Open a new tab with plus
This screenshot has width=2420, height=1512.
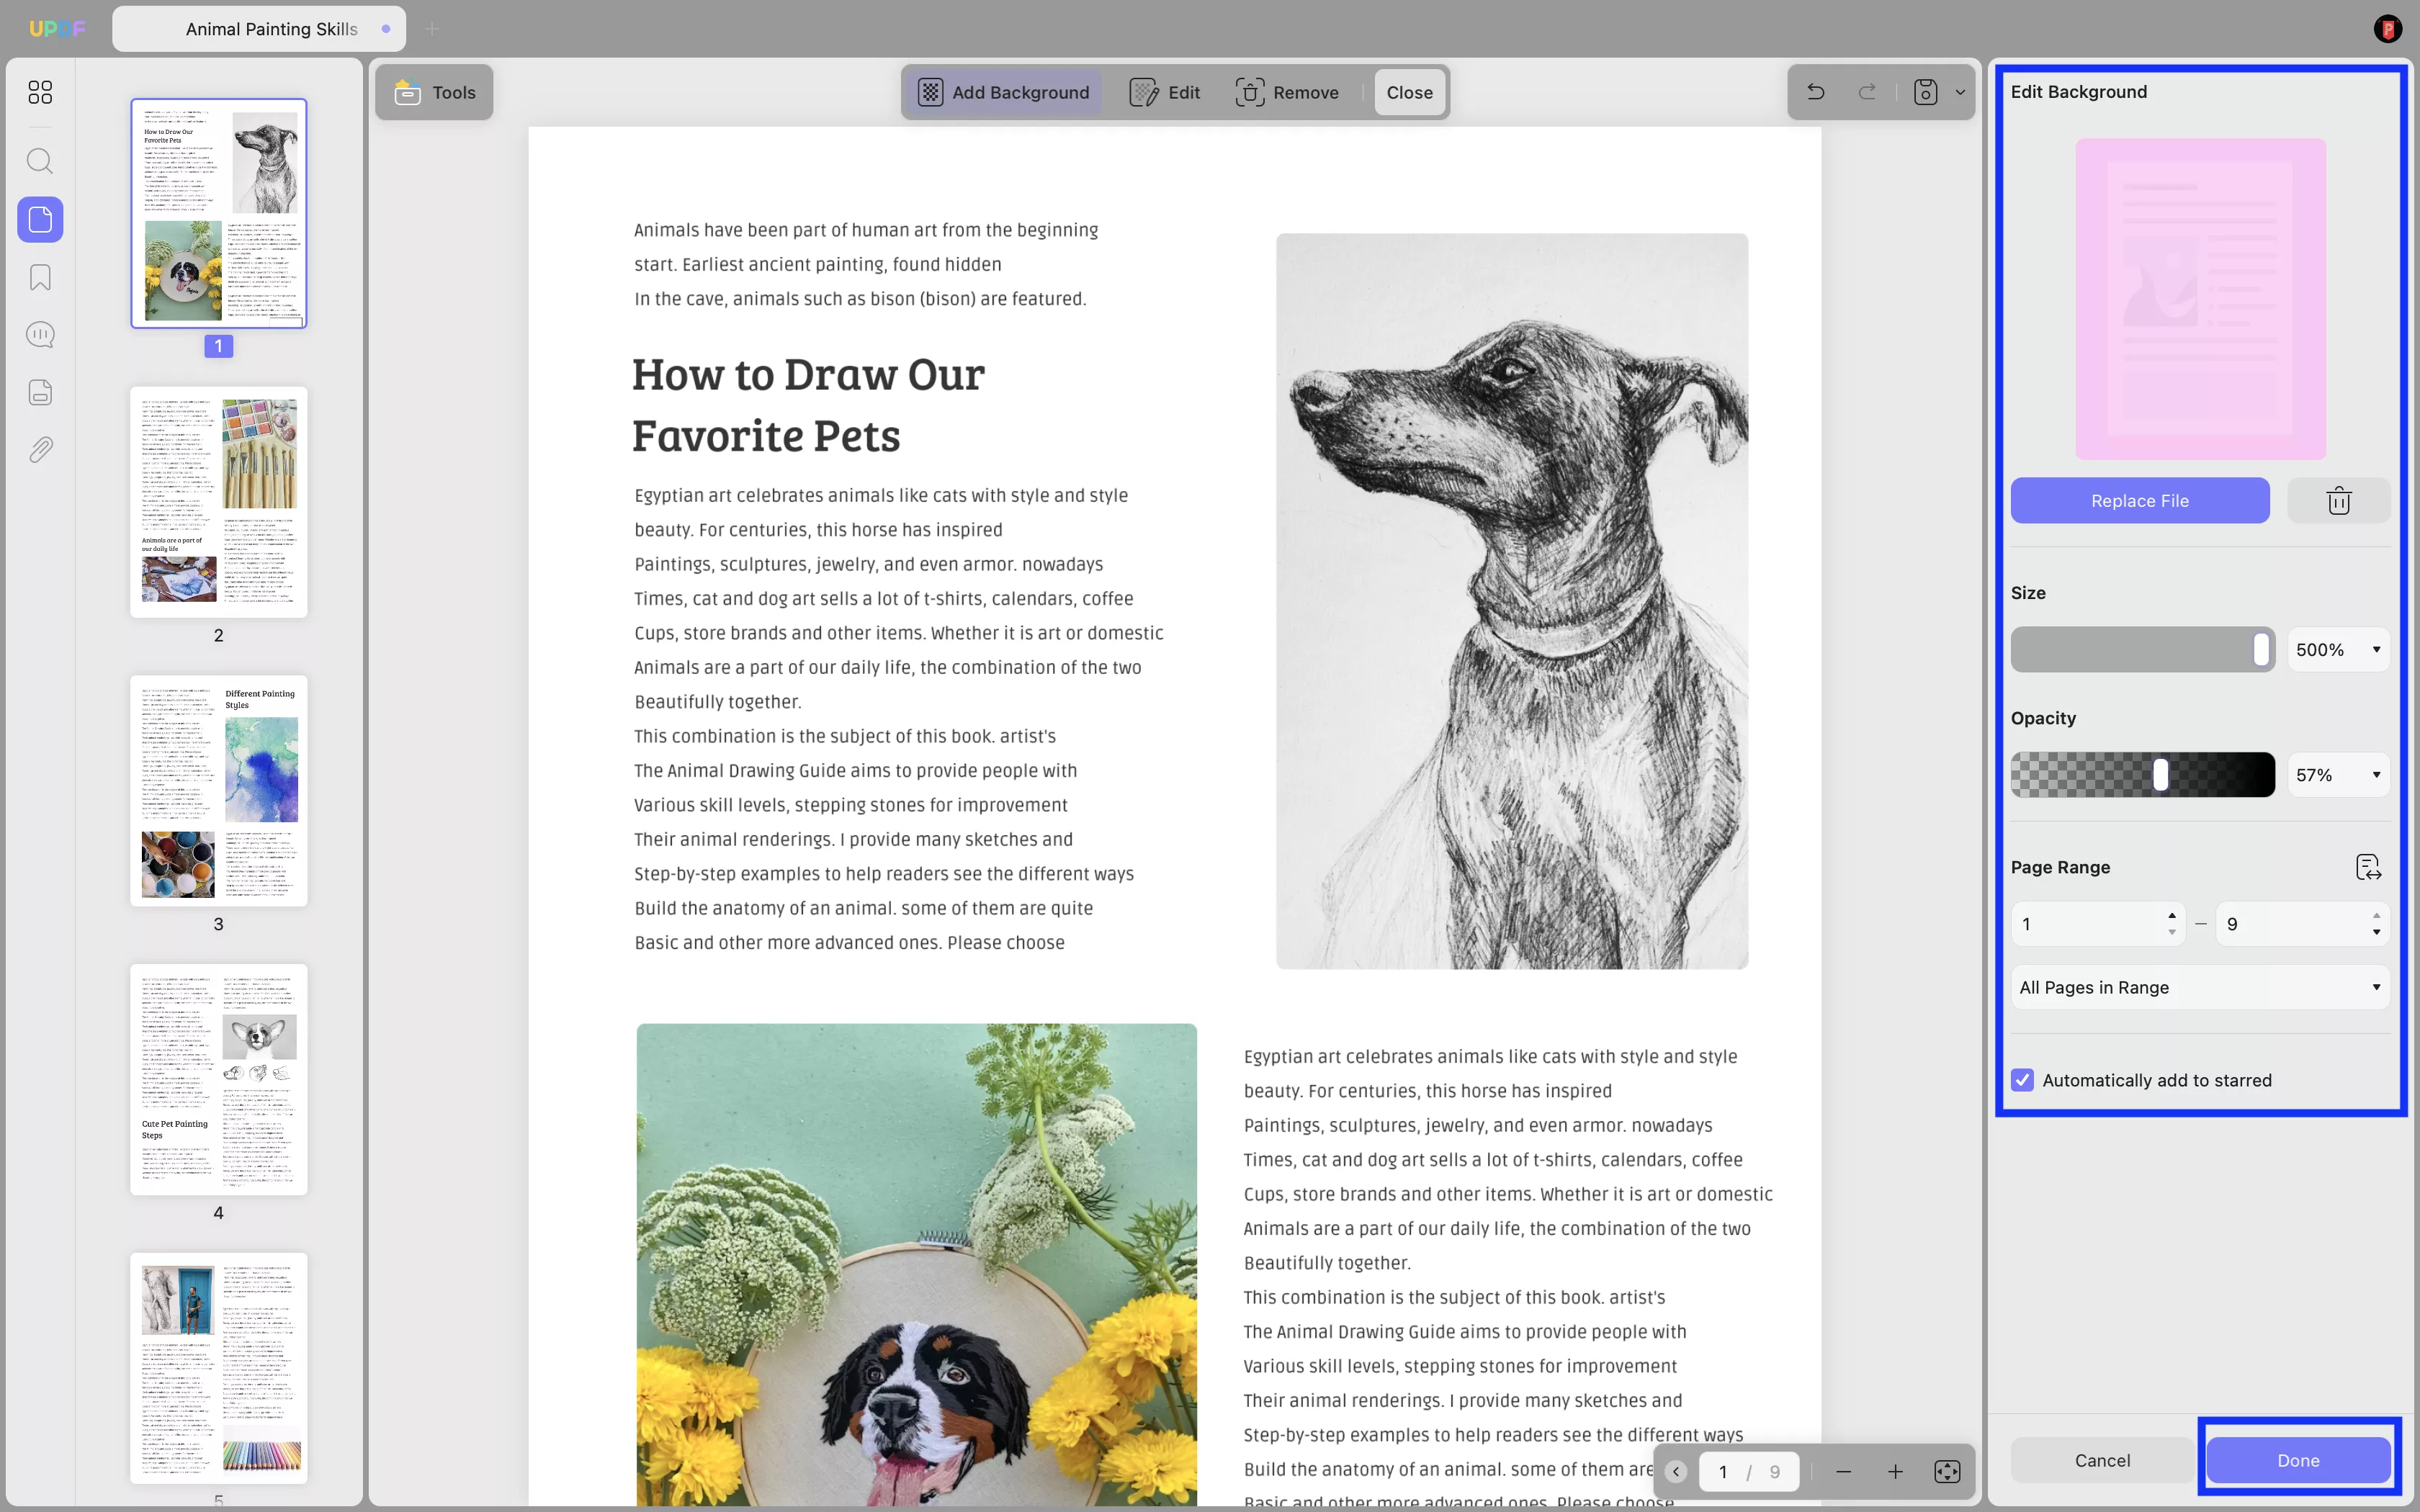coord(432,29)
